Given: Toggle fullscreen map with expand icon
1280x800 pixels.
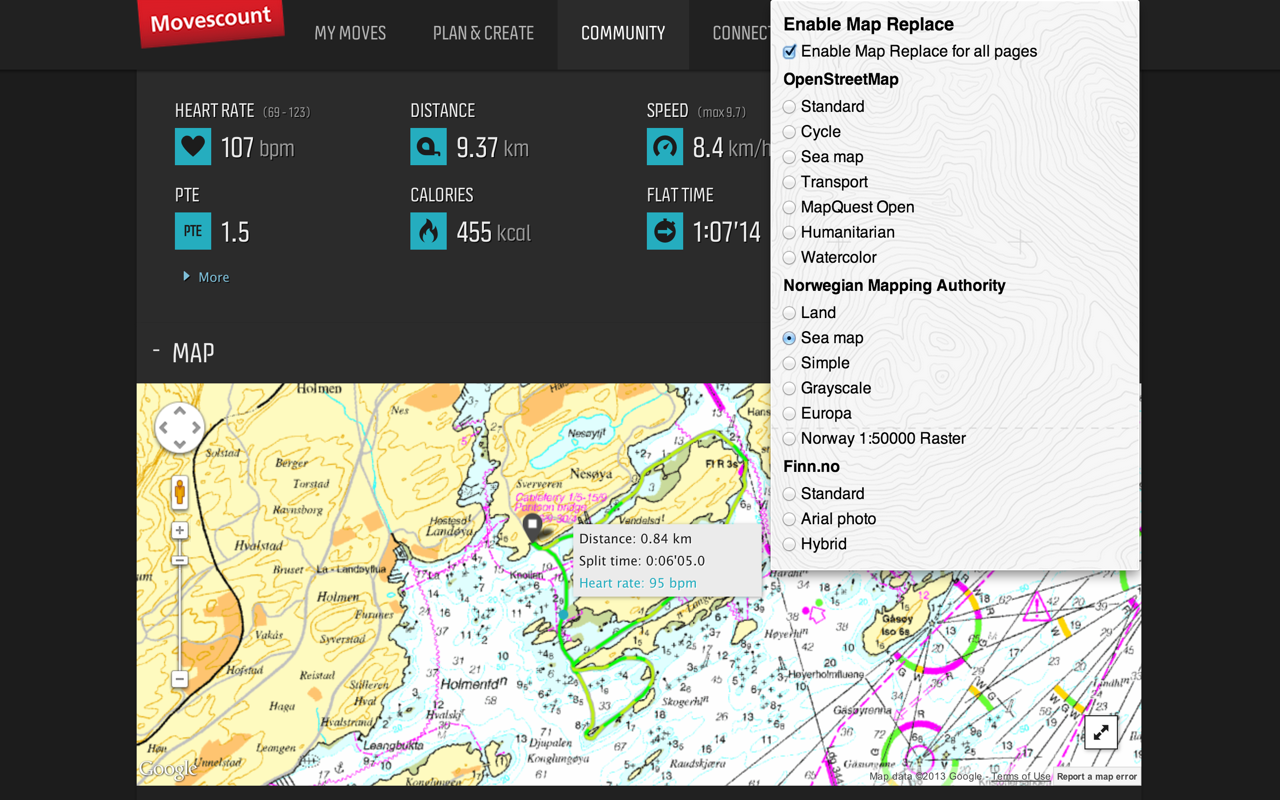Looking at the screenshot, I should click(1101, 733).
